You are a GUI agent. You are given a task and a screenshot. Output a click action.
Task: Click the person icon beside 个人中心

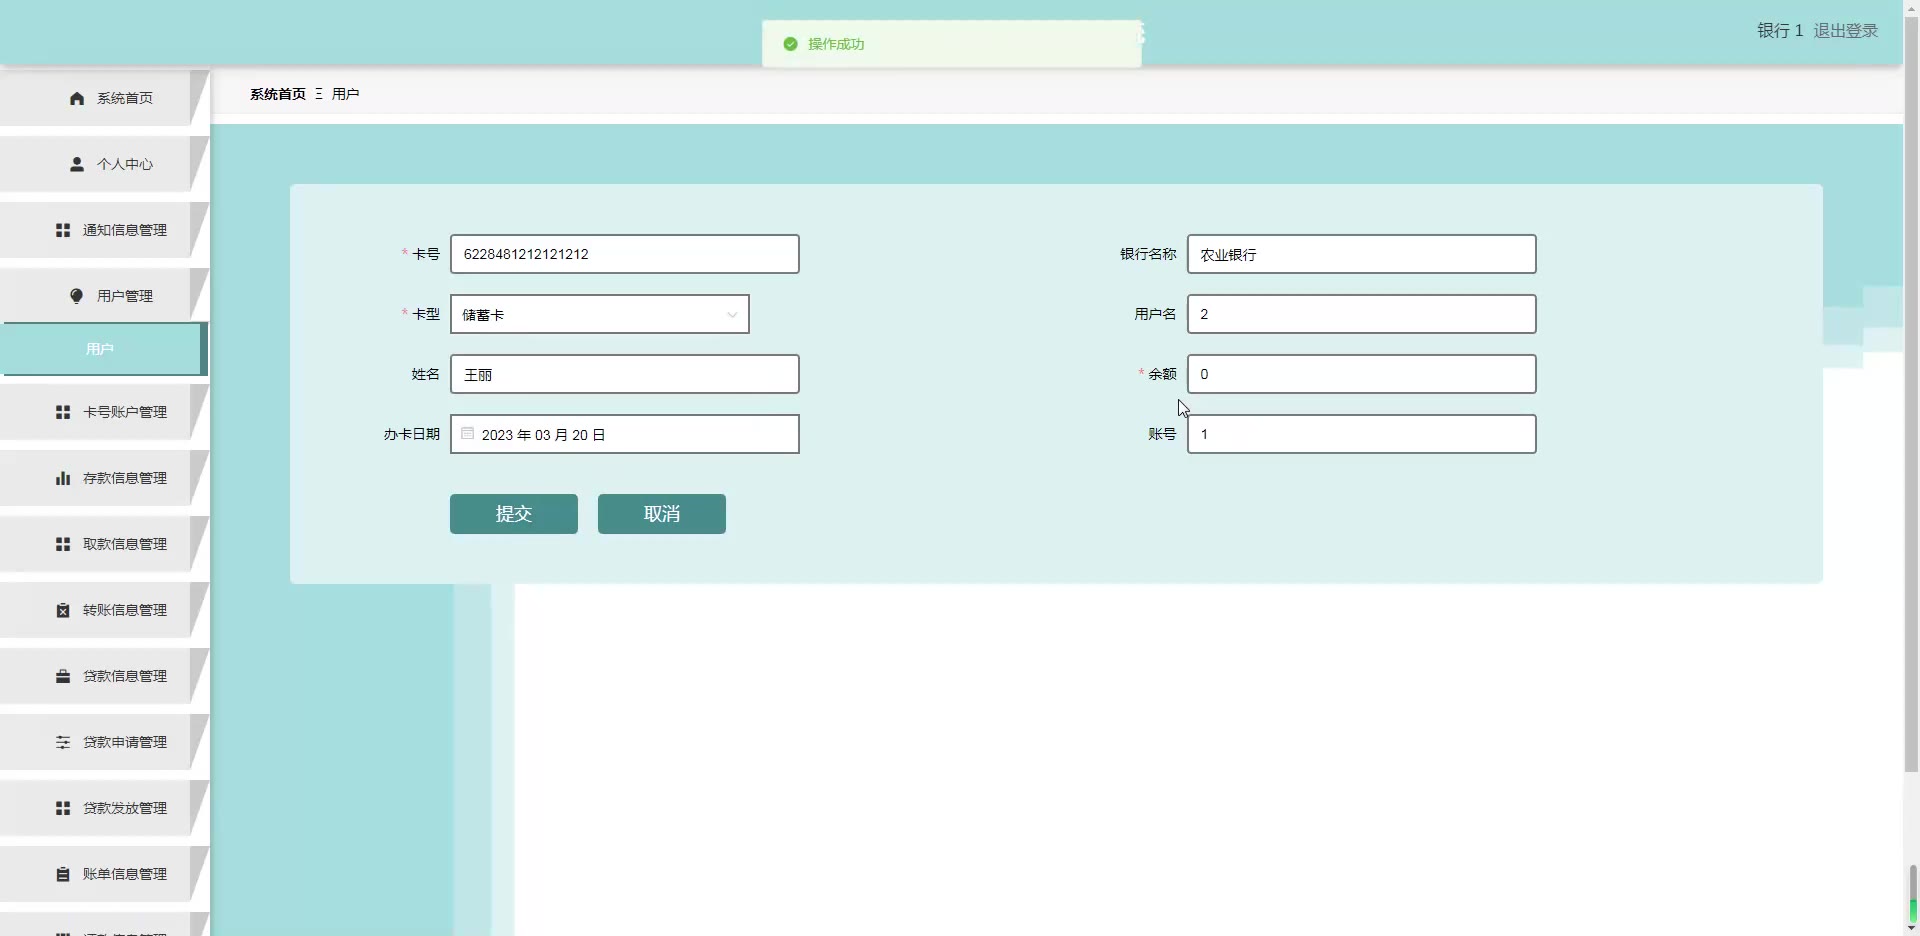77,164
